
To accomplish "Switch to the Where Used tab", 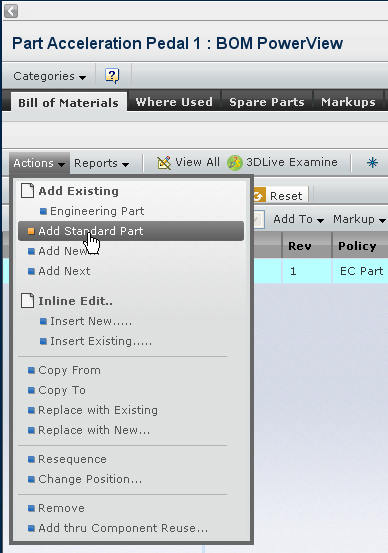I will pos(174,102).
